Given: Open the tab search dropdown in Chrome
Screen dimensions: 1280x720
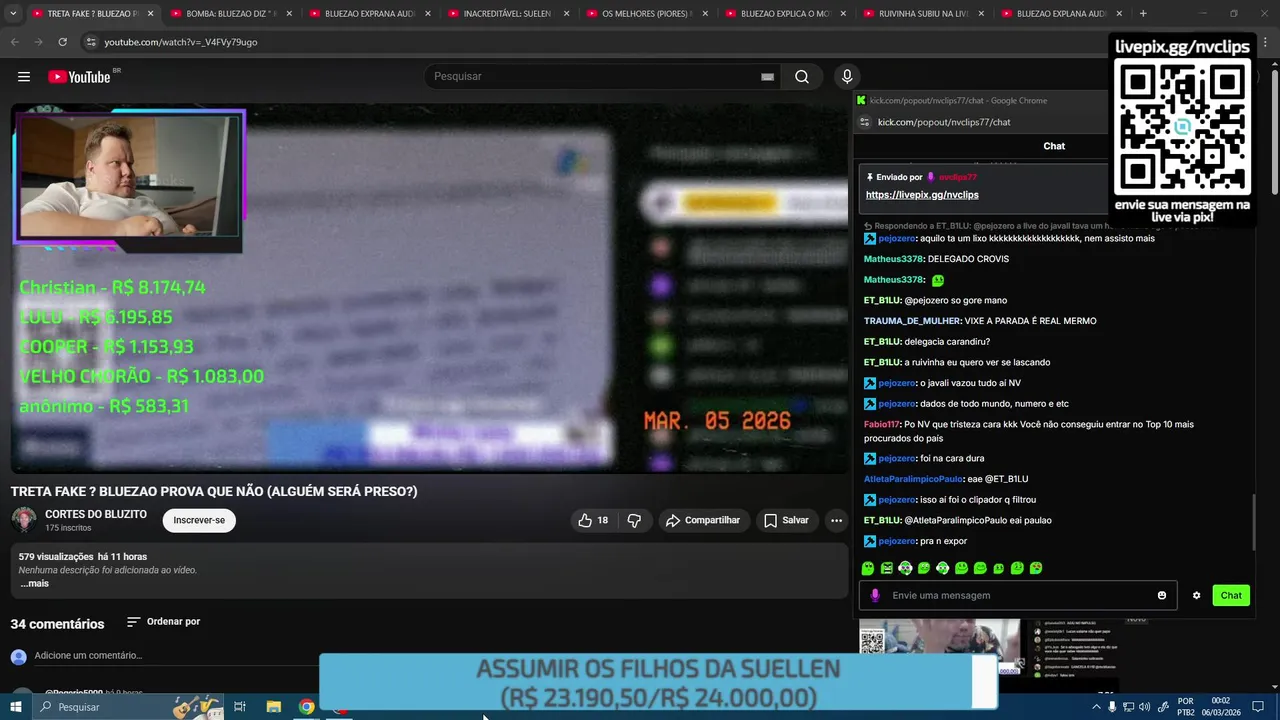Looking at the screenshot, I should click(x=14, y=14).
